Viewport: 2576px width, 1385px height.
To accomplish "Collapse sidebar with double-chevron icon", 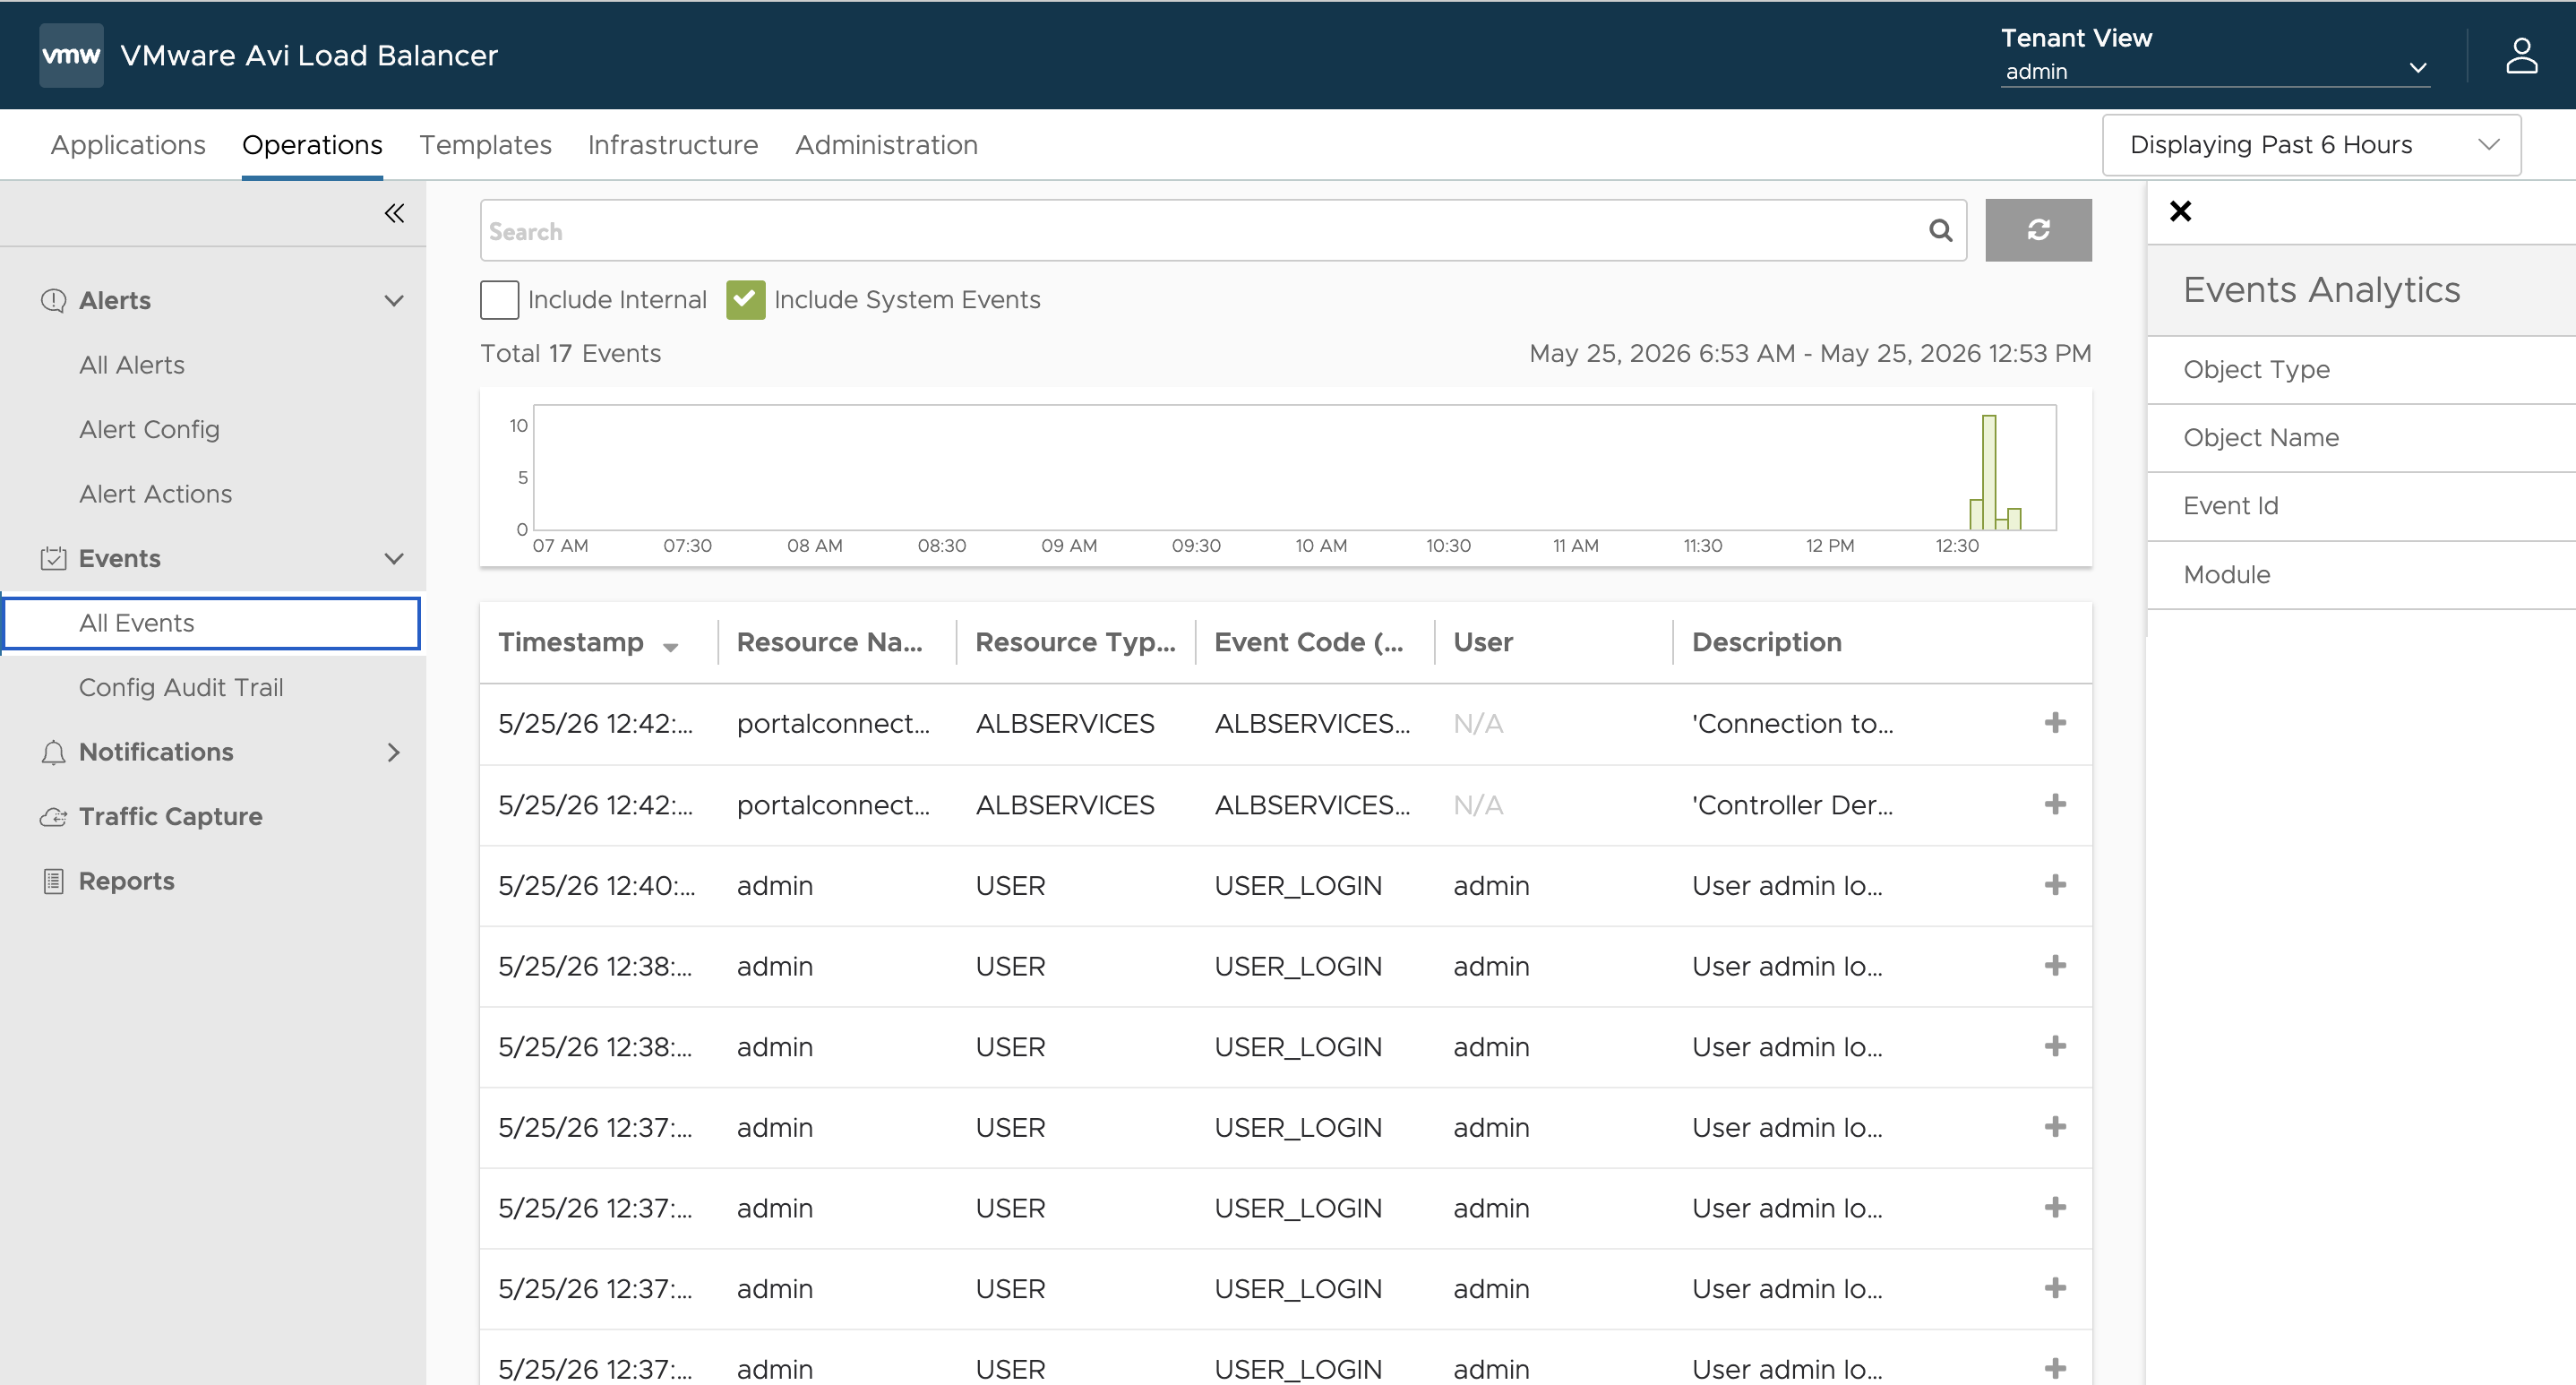I will tap(394, 213).
